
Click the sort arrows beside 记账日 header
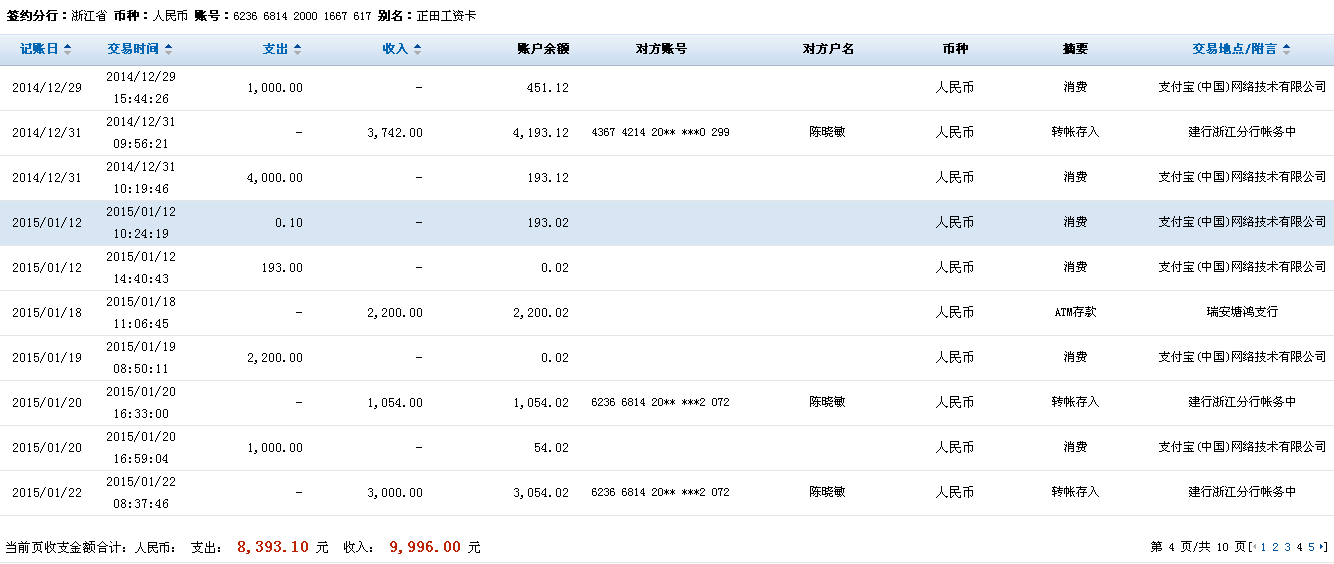pyautogui.click(x=66, y=49)
